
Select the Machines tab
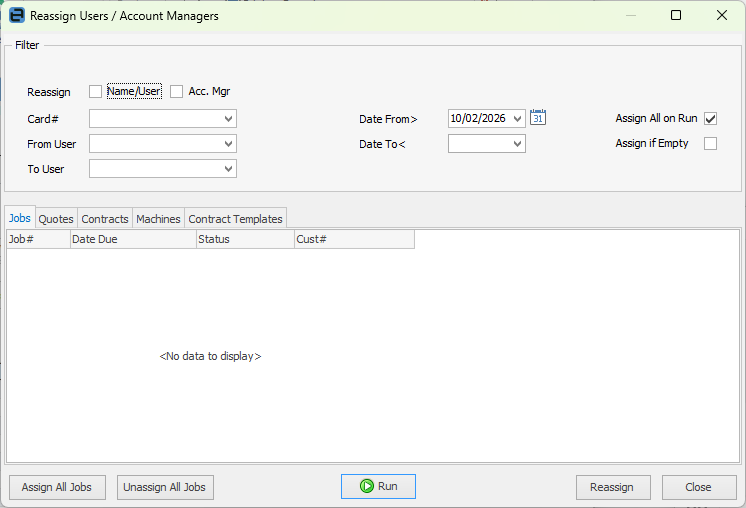(x=158, y=219)
